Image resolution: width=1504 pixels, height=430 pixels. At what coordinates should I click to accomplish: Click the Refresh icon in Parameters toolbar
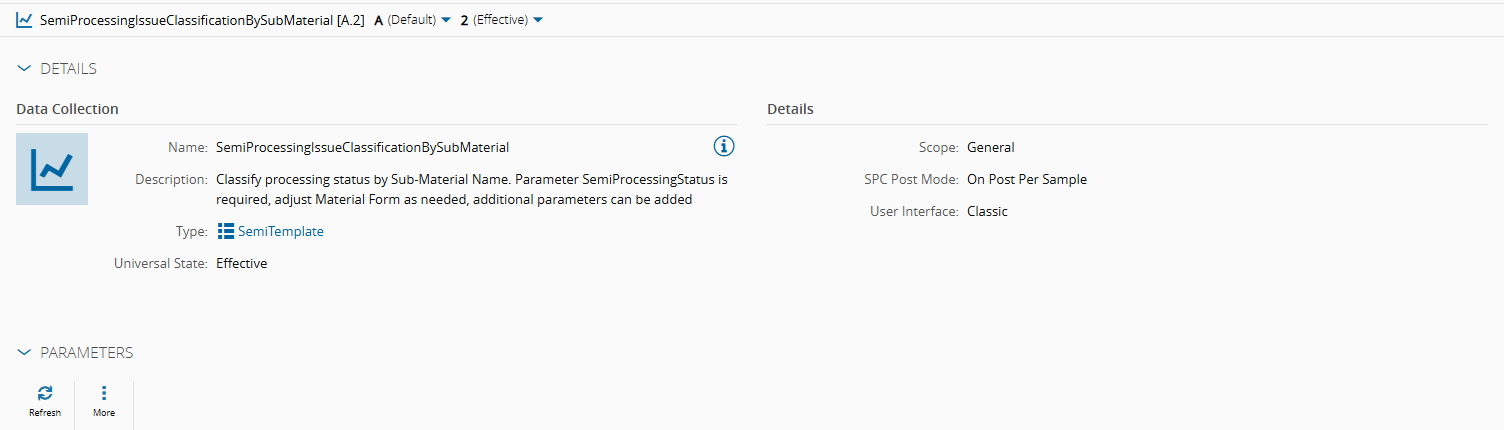(44, 394)
